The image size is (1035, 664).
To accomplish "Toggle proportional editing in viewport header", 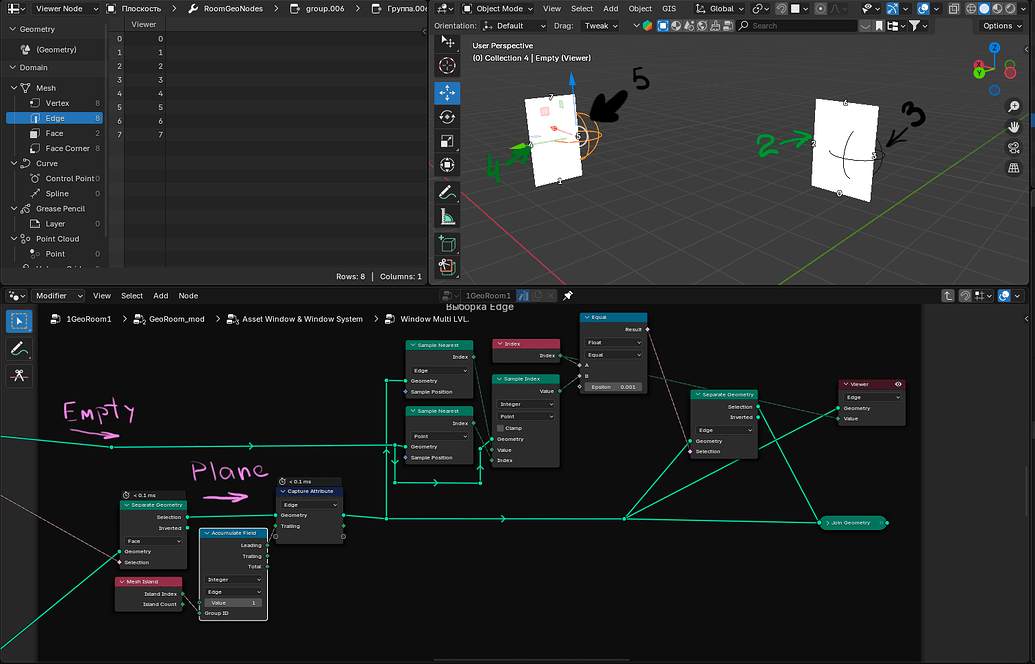I will click(x=820, y=9).
